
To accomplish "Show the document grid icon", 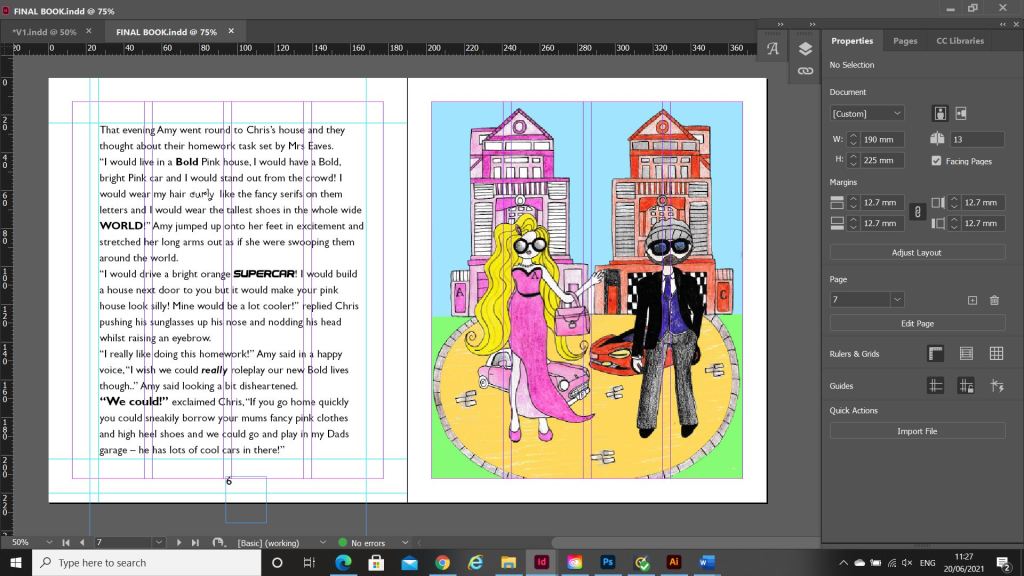I will [996, 354].
